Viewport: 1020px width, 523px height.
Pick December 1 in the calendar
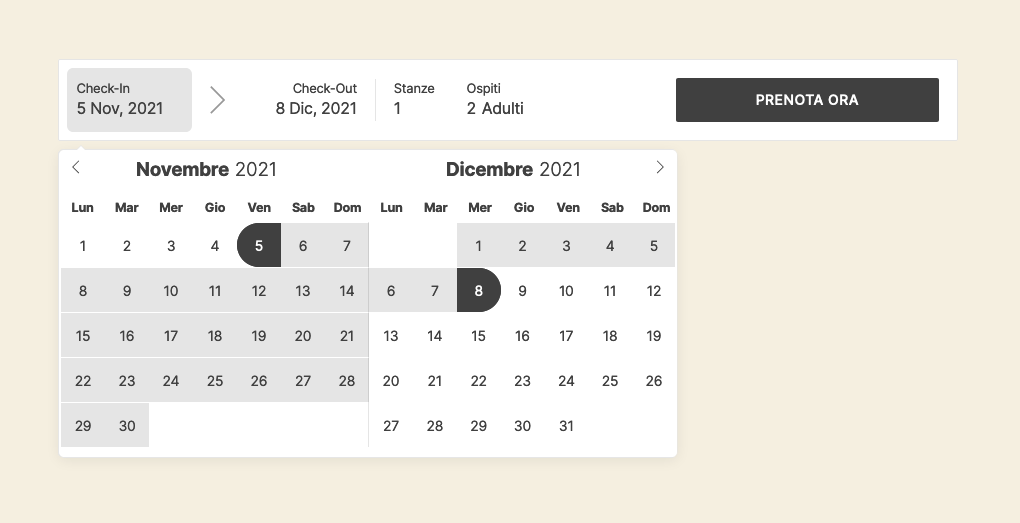click(x=479, y=246)
